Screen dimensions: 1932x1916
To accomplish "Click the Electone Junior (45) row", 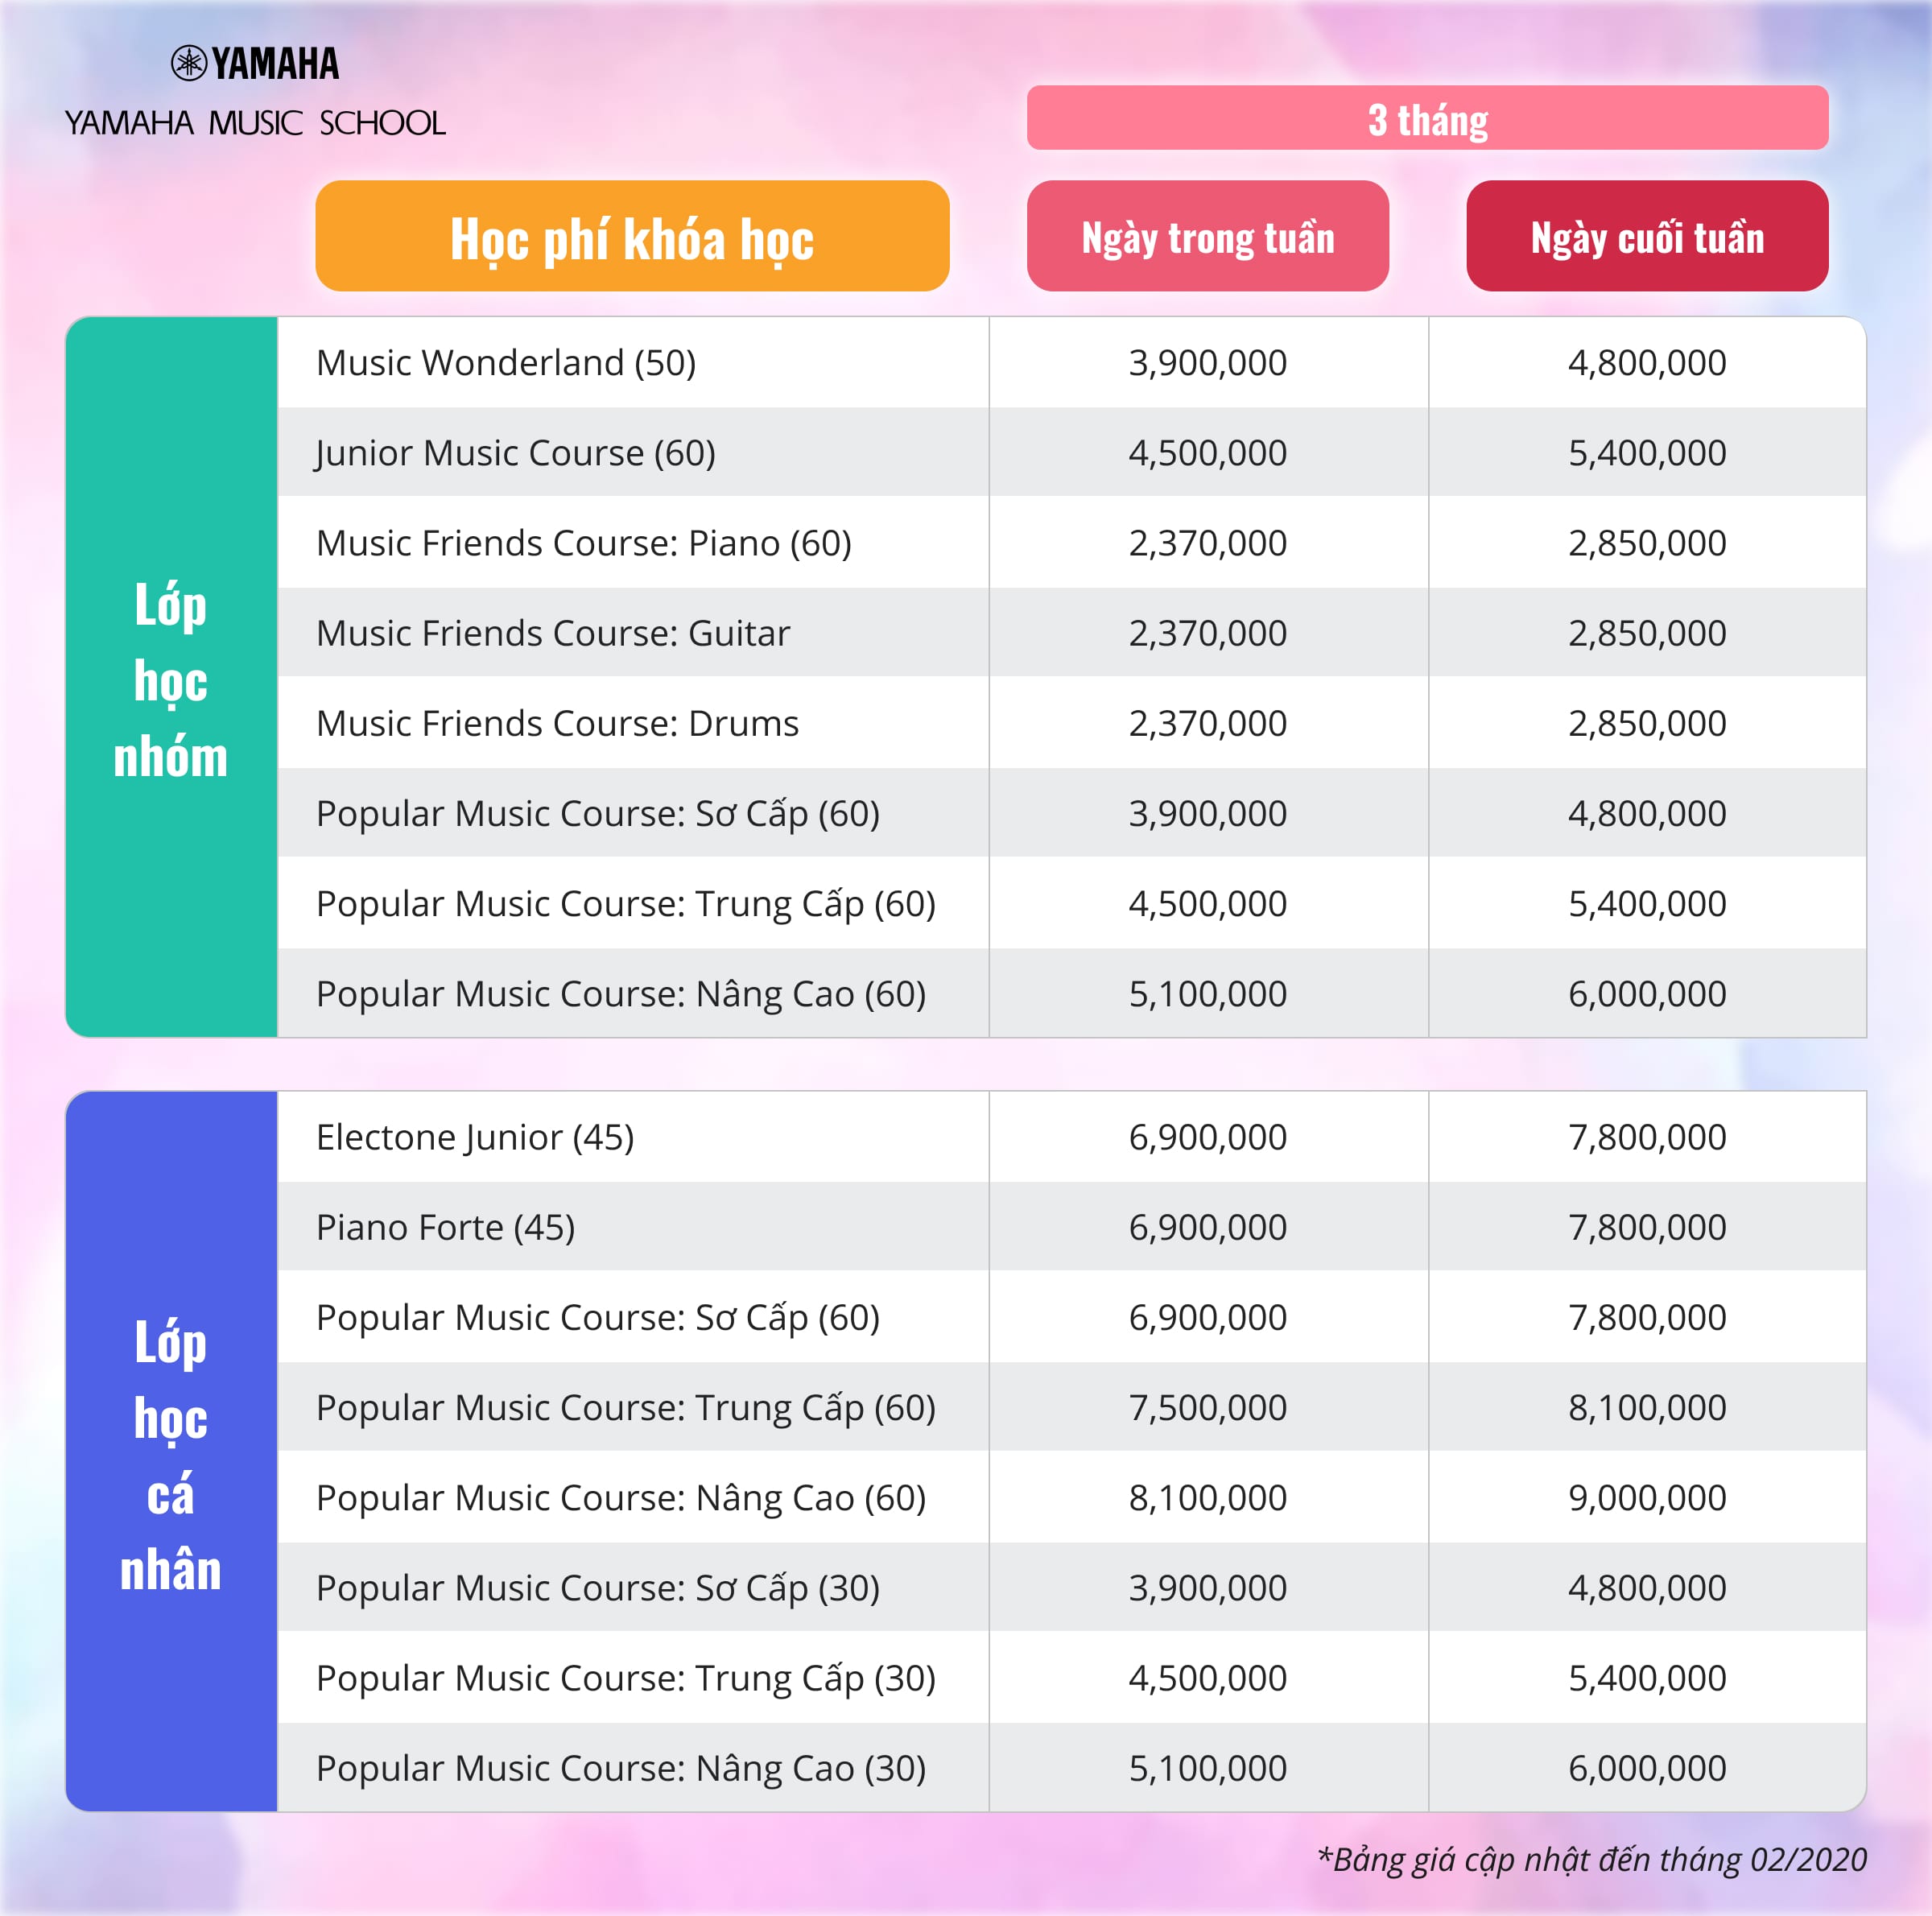I will click(475, 1137).
